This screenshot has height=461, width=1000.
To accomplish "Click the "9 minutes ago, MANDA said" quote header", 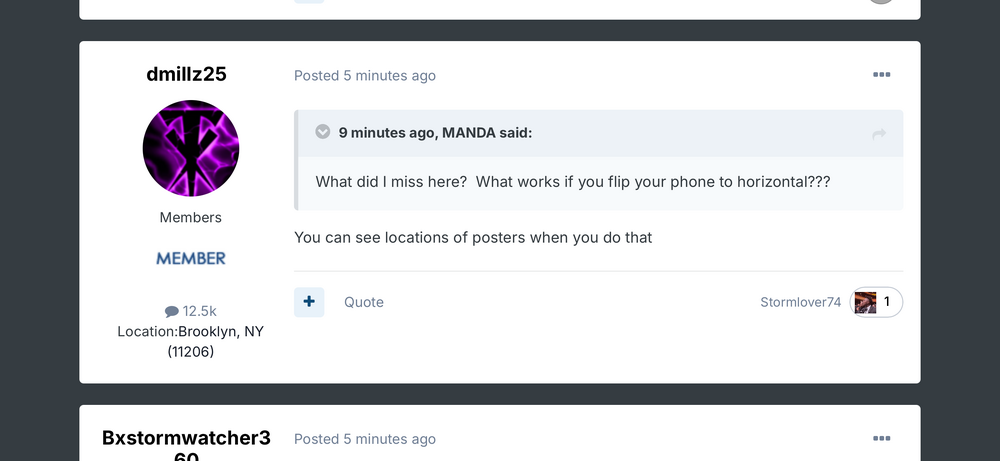I will [x=435, y=133].
